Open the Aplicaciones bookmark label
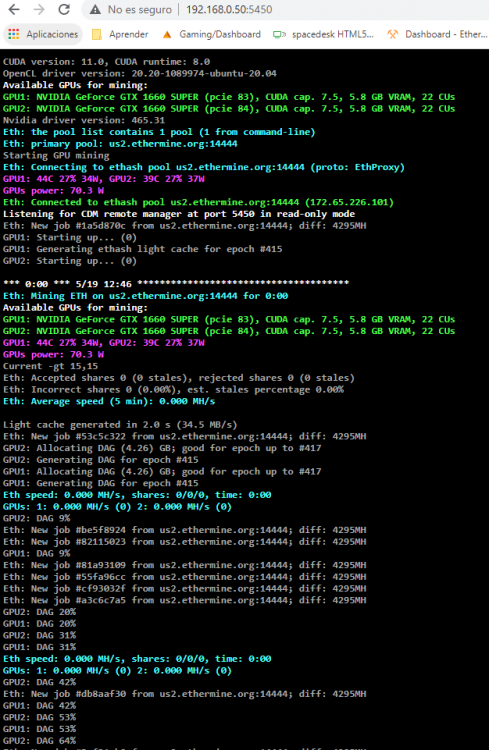Image resolution: width=489 pixels, height=750 pixels. 52,34
